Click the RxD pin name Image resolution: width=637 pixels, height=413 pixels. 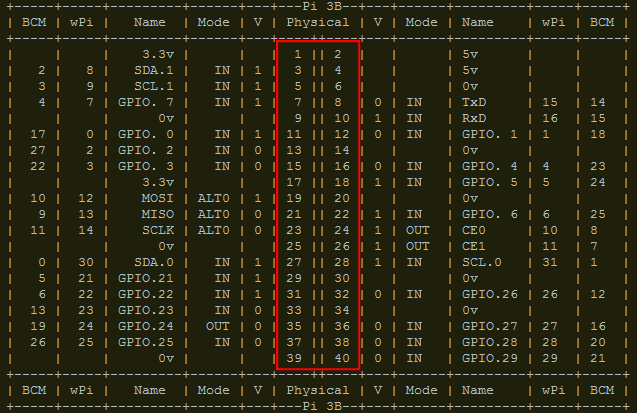click(x=474, y=118)
